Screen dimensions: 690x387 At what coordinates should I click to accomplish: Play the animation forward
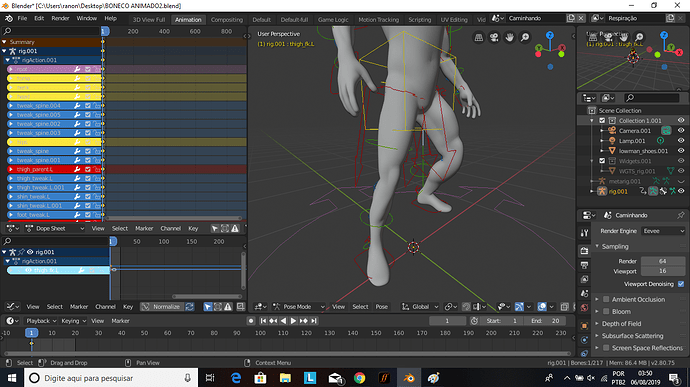[x=294, y=321]
